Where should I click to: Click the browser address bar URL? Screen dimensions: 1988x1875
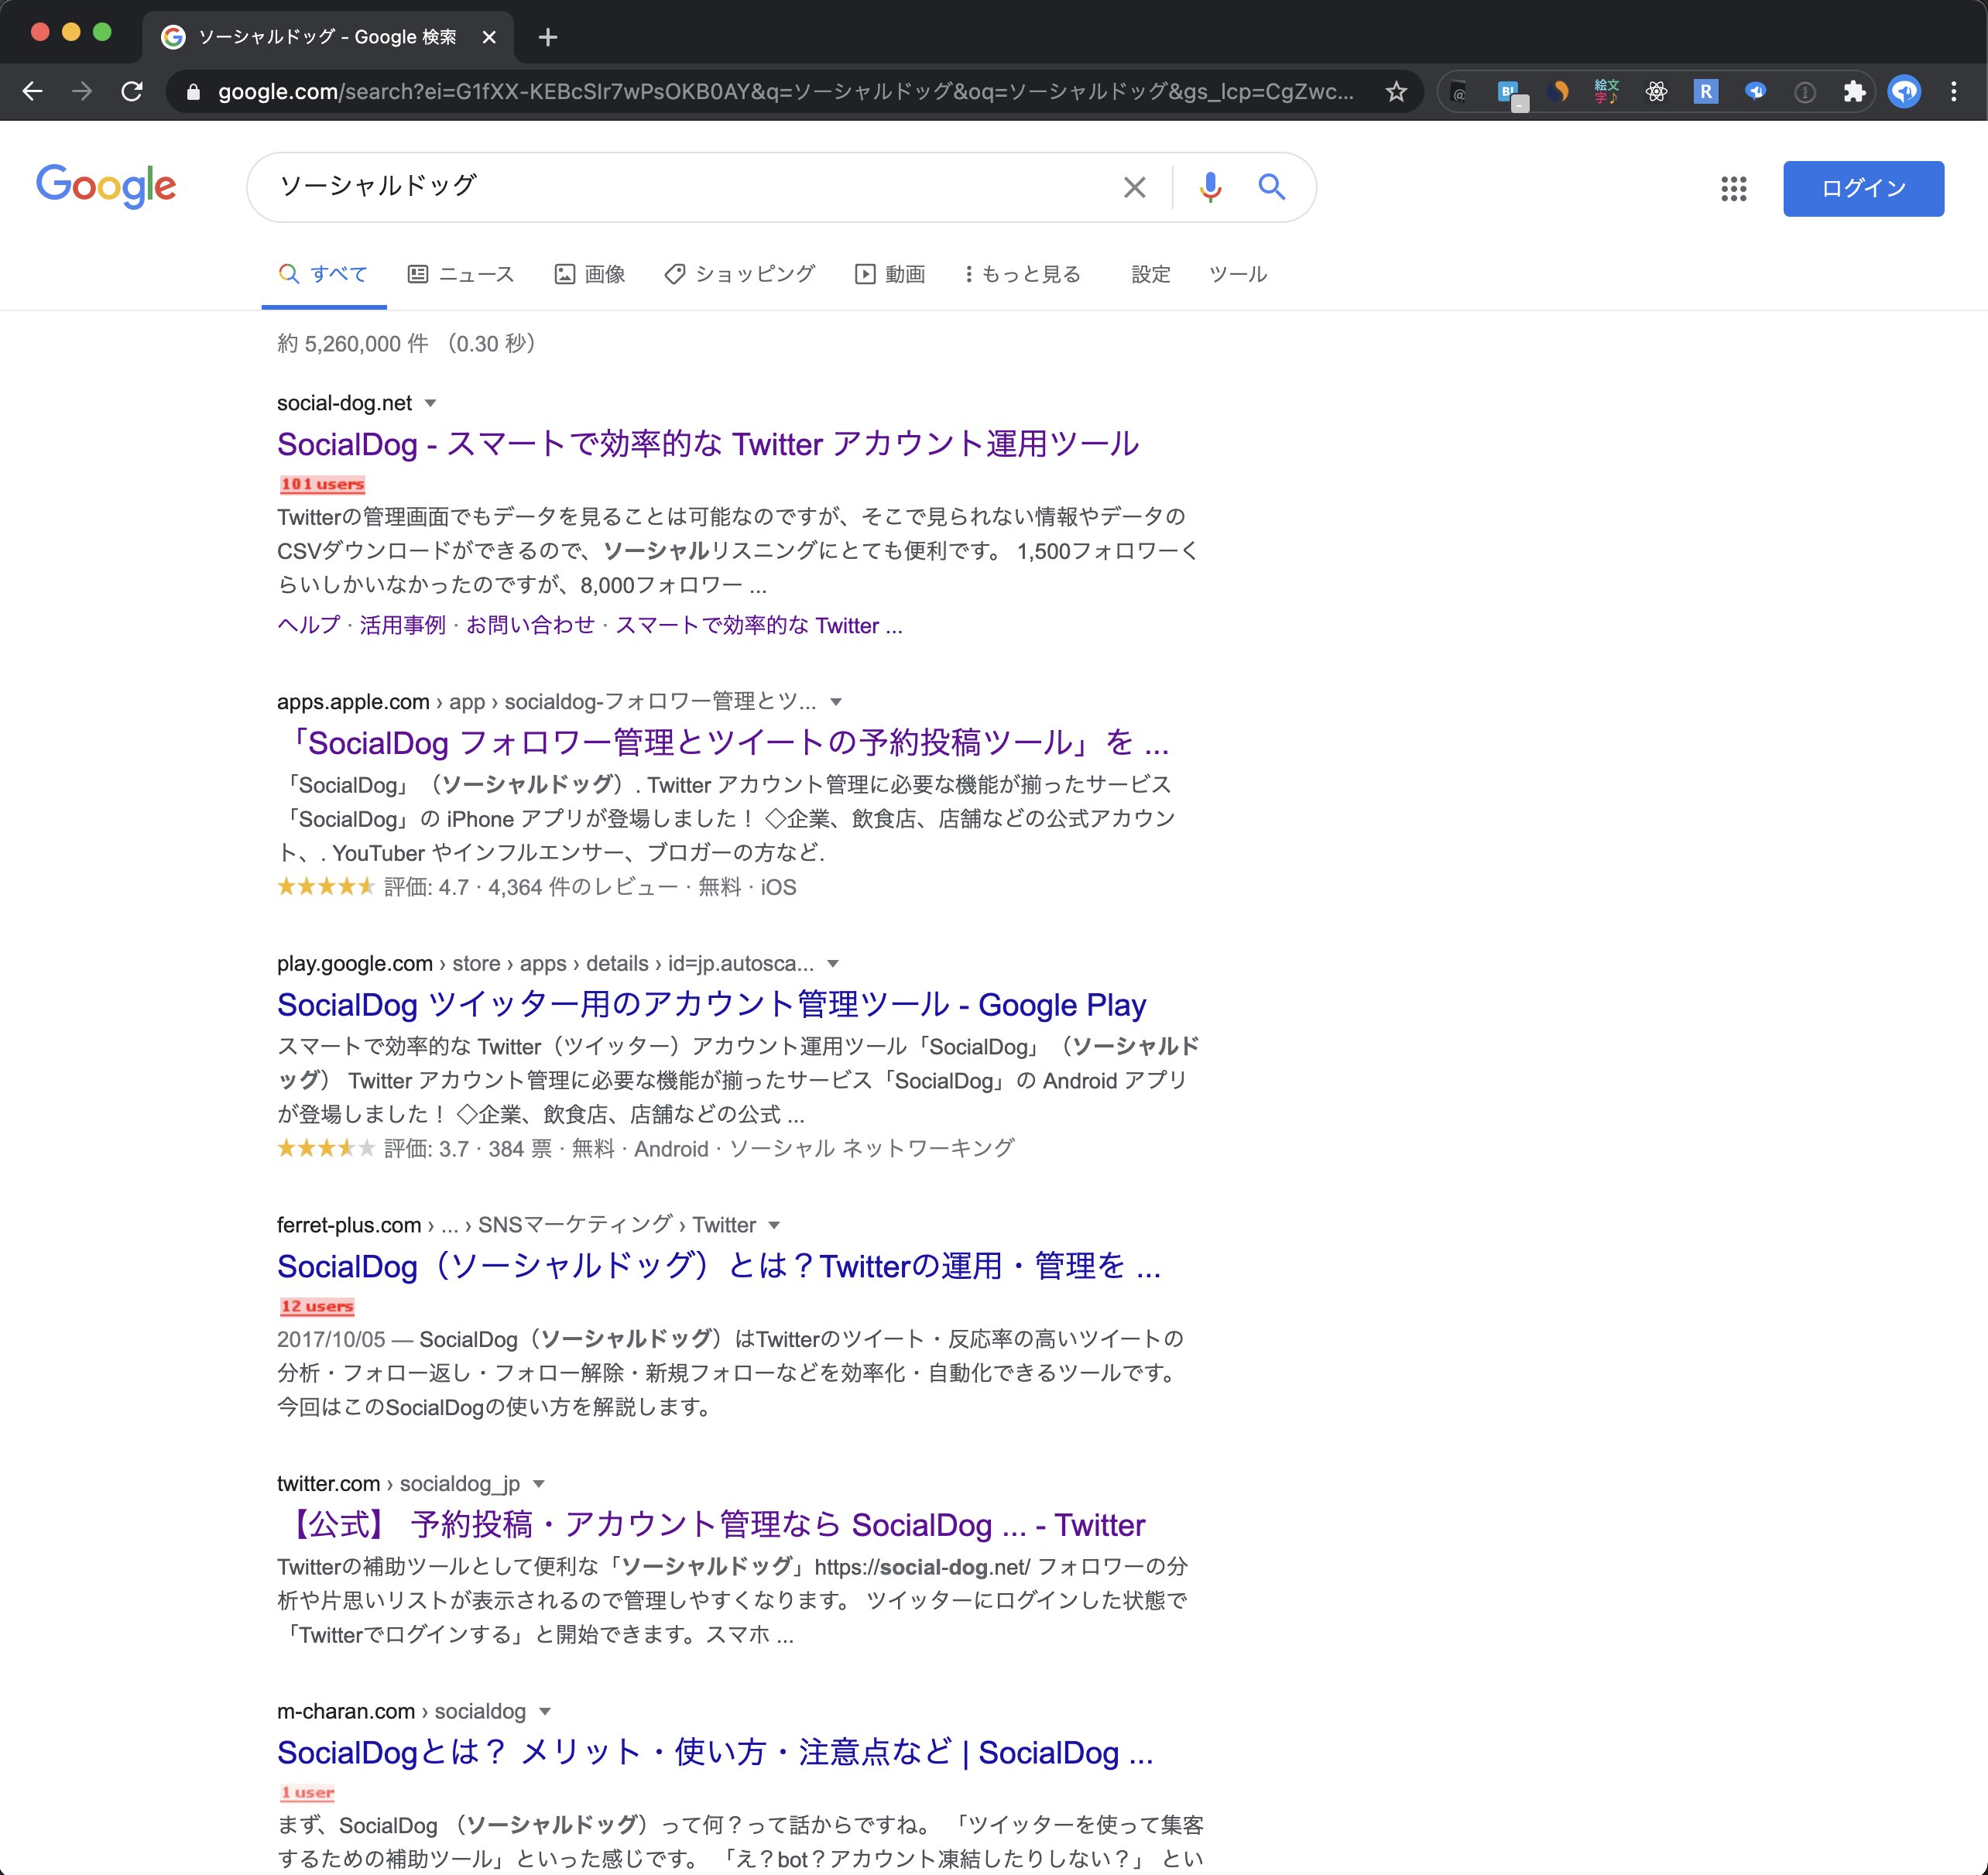pyautogui.click(x=785, y=92)
